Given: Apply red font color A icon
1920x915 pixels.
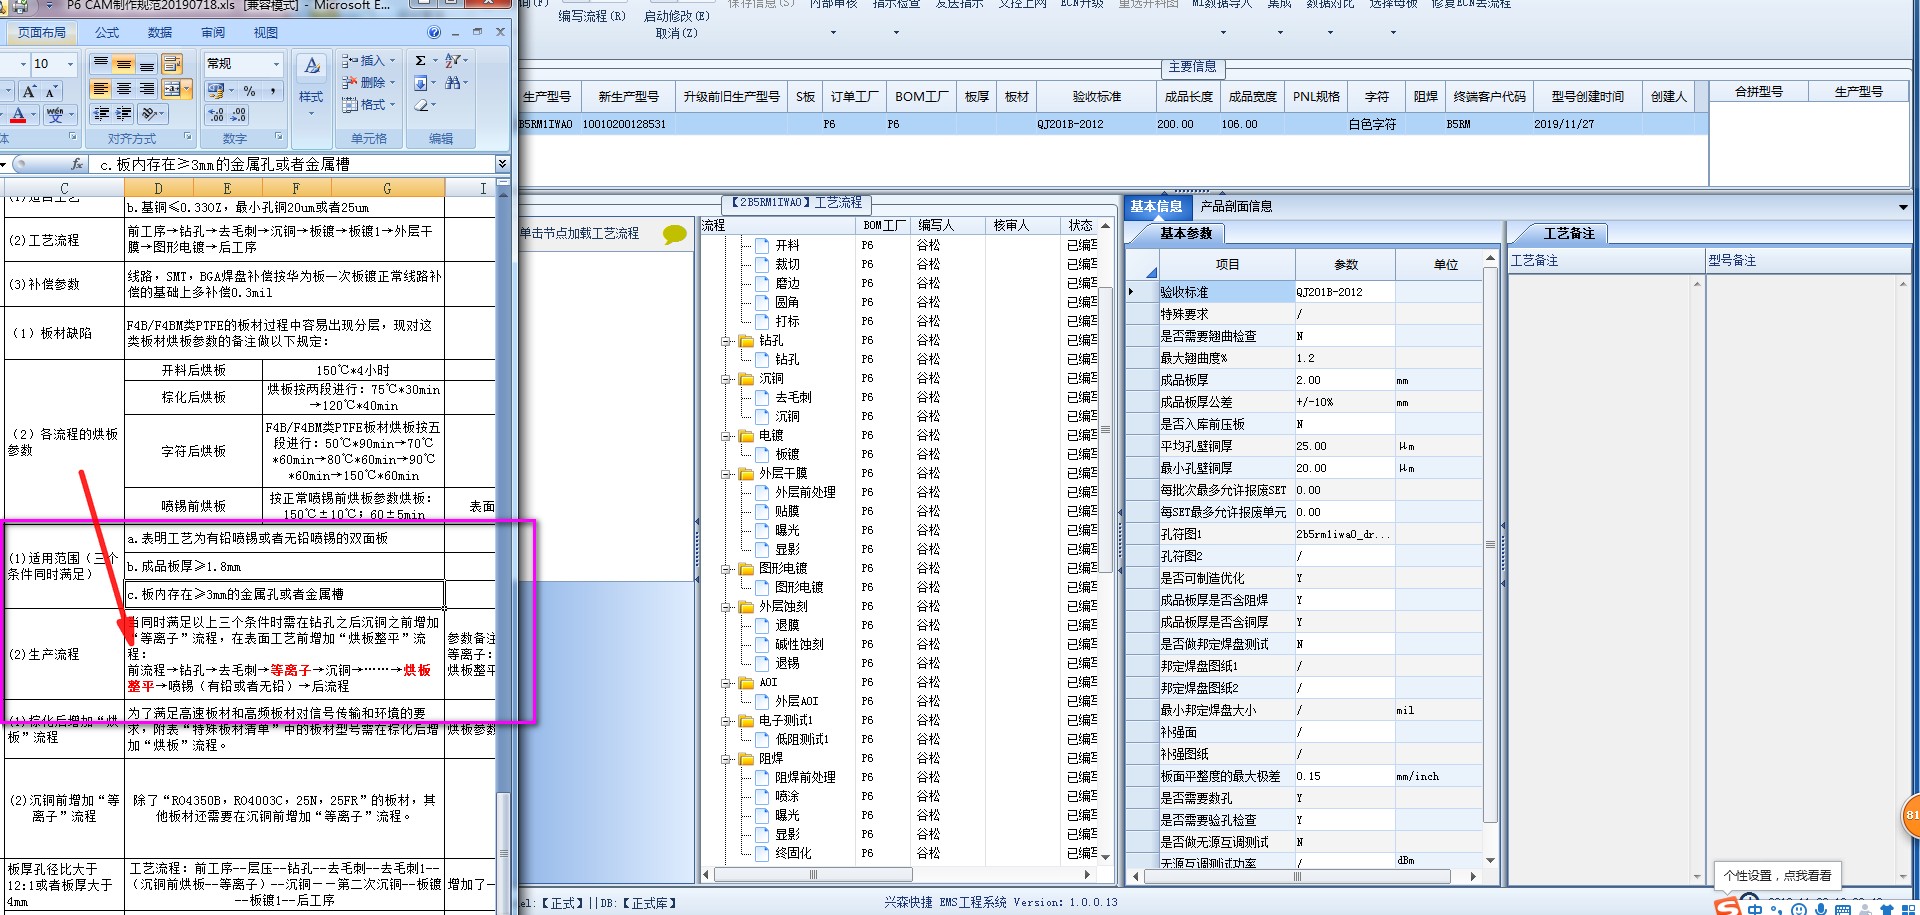Looking at the screenshot, I should [x=20, y=116].
